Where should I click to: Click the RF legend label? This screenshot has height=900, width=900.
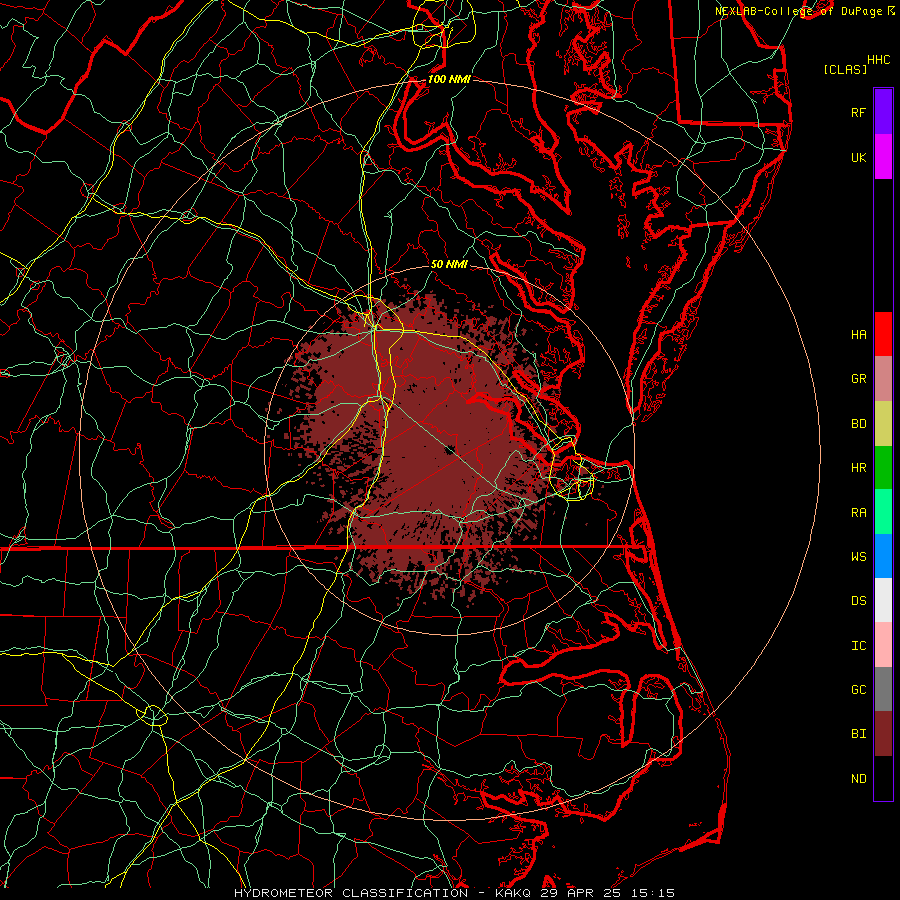(858, 112)
